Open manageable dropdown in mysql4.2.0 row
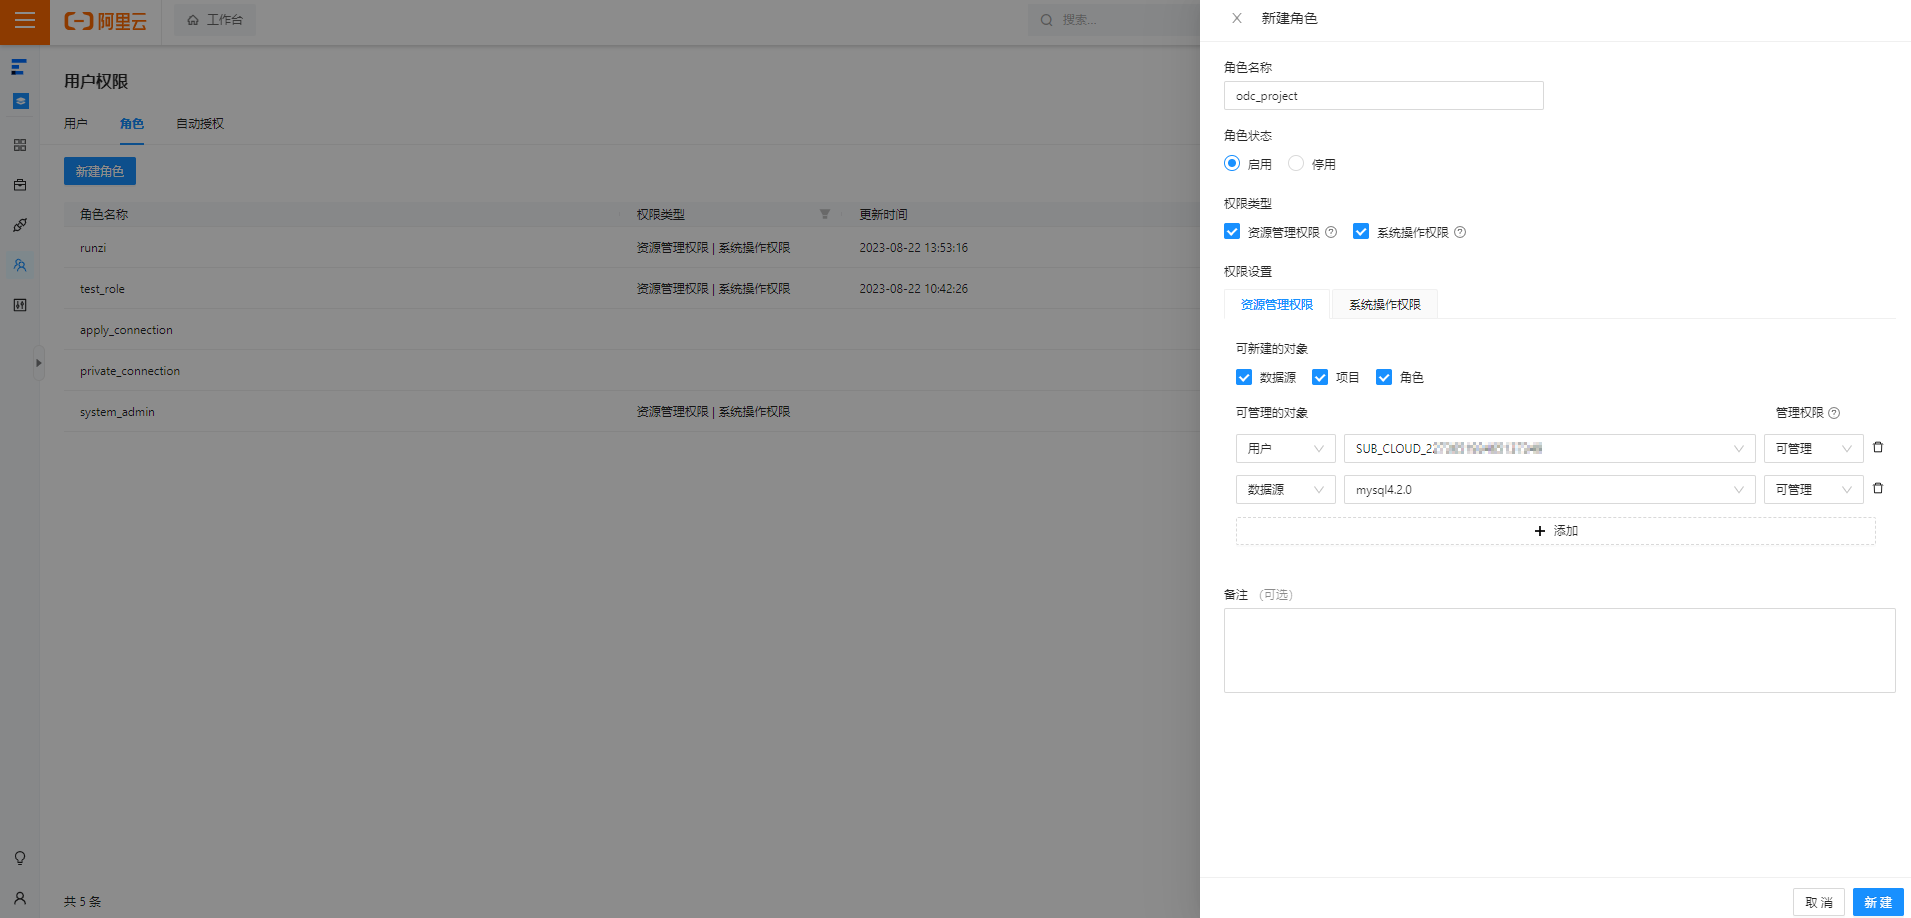Image resolution: width=1911 pixels, height=918 pixels. point(1814,490)
